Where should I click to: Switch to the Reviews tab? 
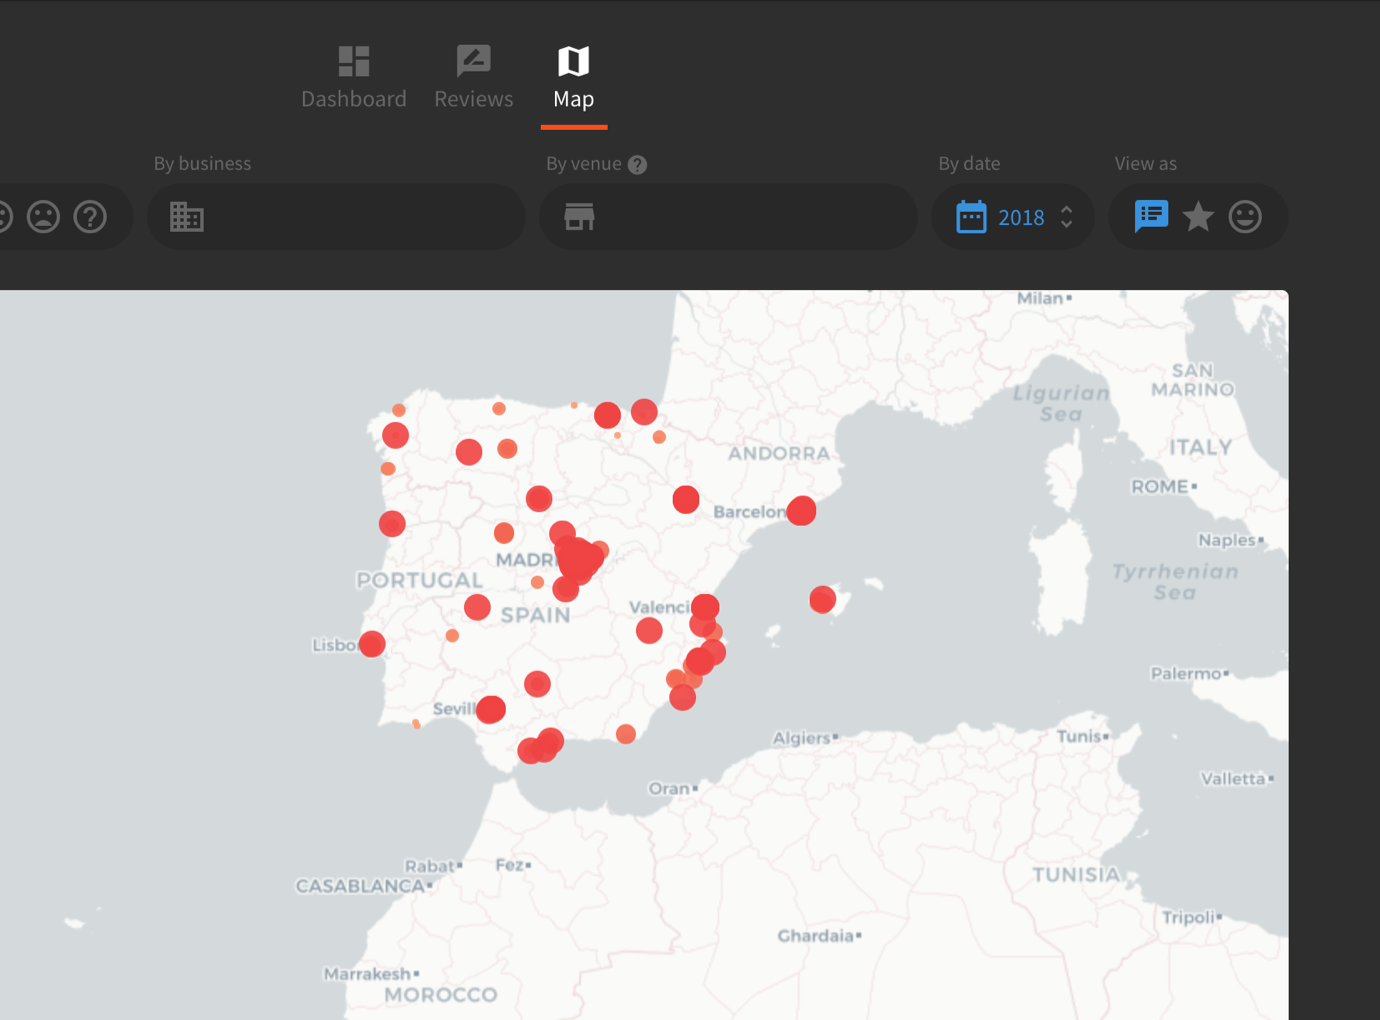pos(473,77)
